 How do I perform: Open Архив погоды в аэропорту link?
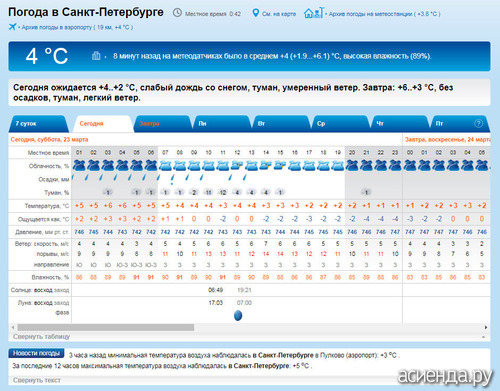(77, 27)
